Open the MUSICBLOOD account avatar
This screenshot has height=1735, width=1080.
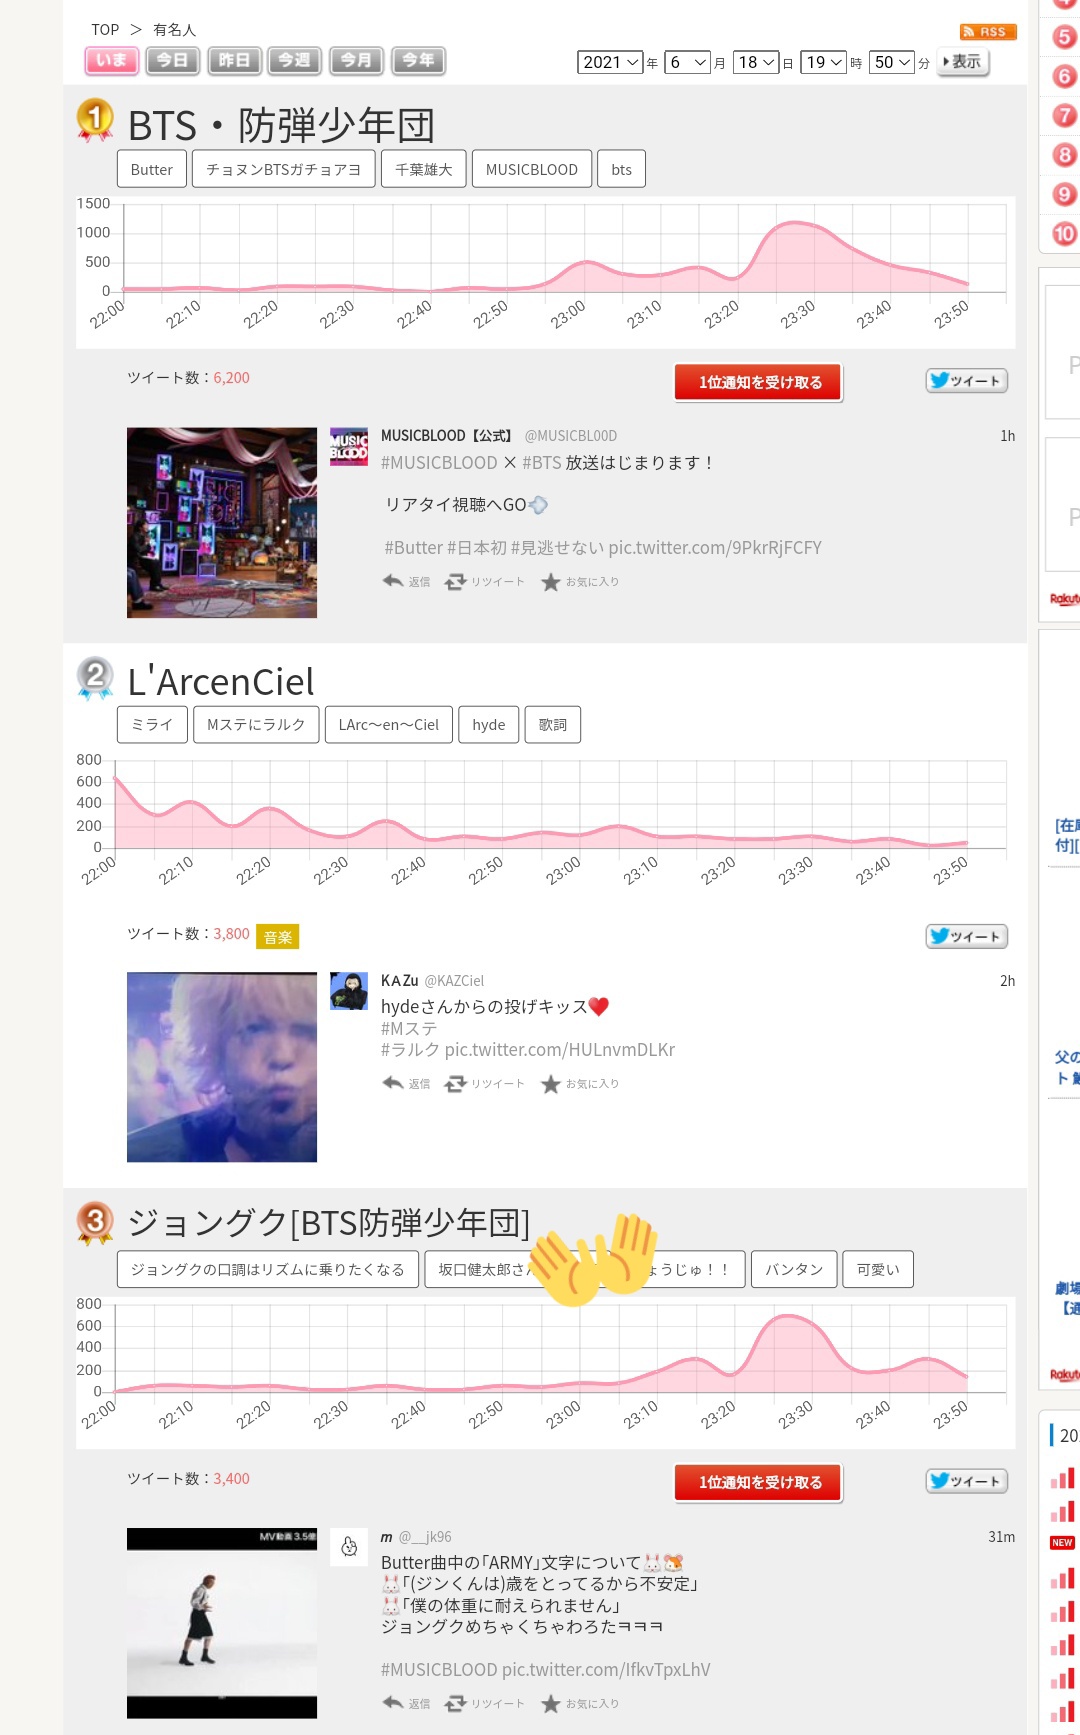point(349,446)
